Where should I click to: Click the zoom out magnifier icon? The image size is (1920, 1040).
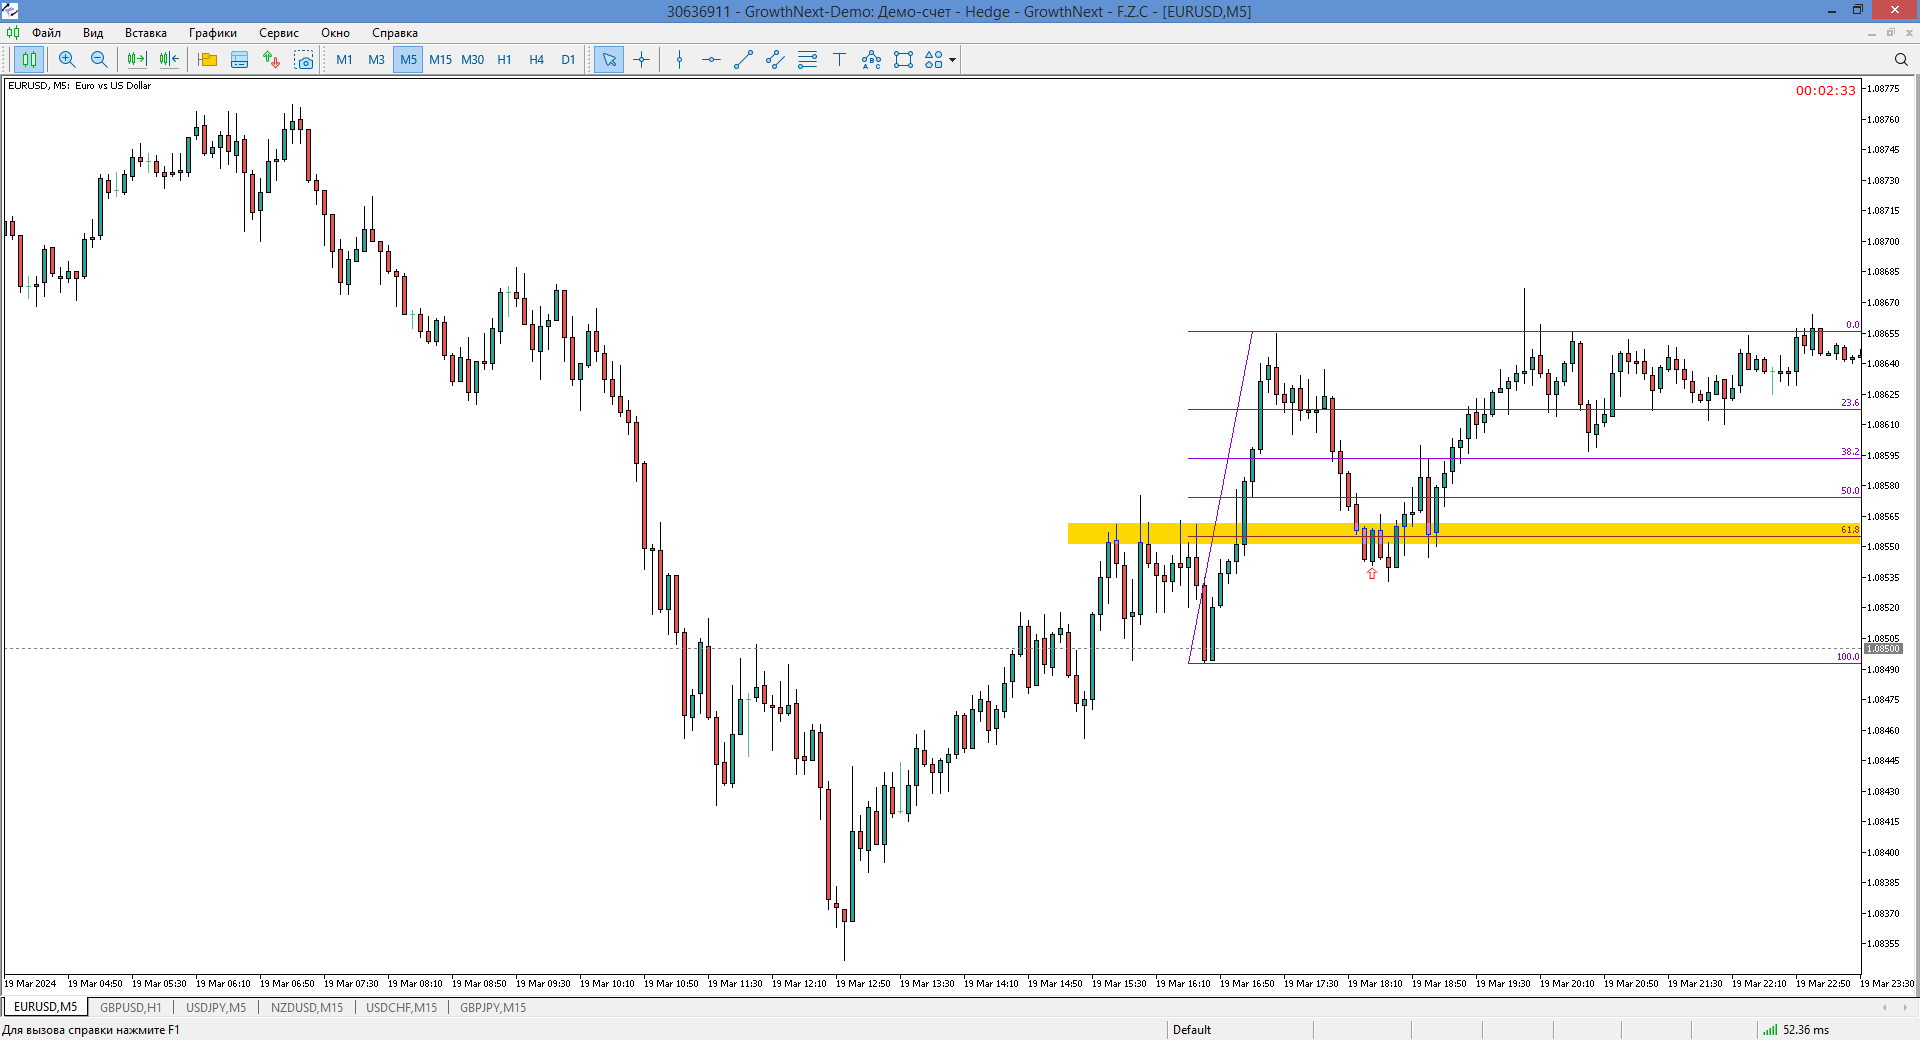99,60
